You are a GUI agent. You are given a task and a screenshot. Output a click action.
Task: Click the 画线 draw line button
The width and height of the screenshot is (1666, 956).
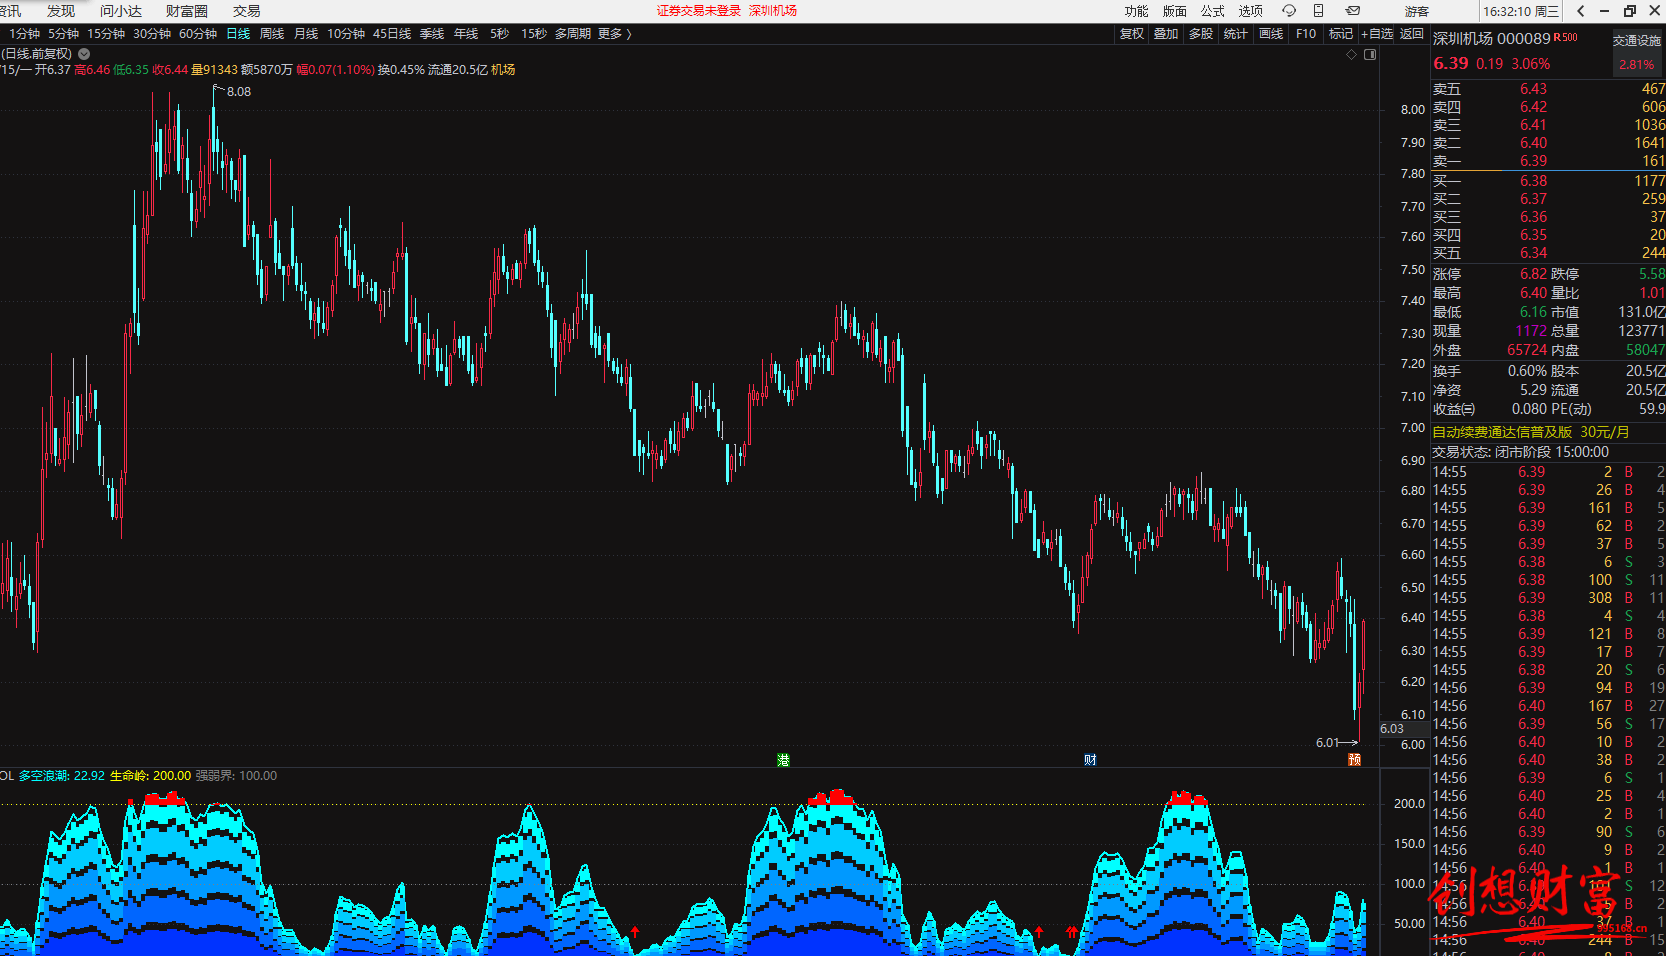pyautogui.click(x=1271, y=34)
